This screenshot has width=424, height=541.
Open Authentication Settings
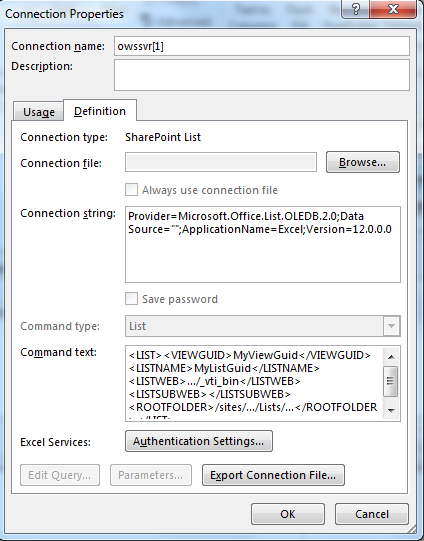[x=199, y=441]
